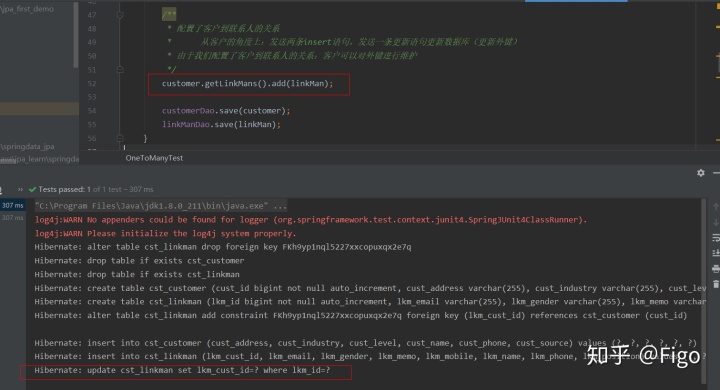Open the Run panel settings gear
Screen dimensions: 720x390
coord(701,173)
